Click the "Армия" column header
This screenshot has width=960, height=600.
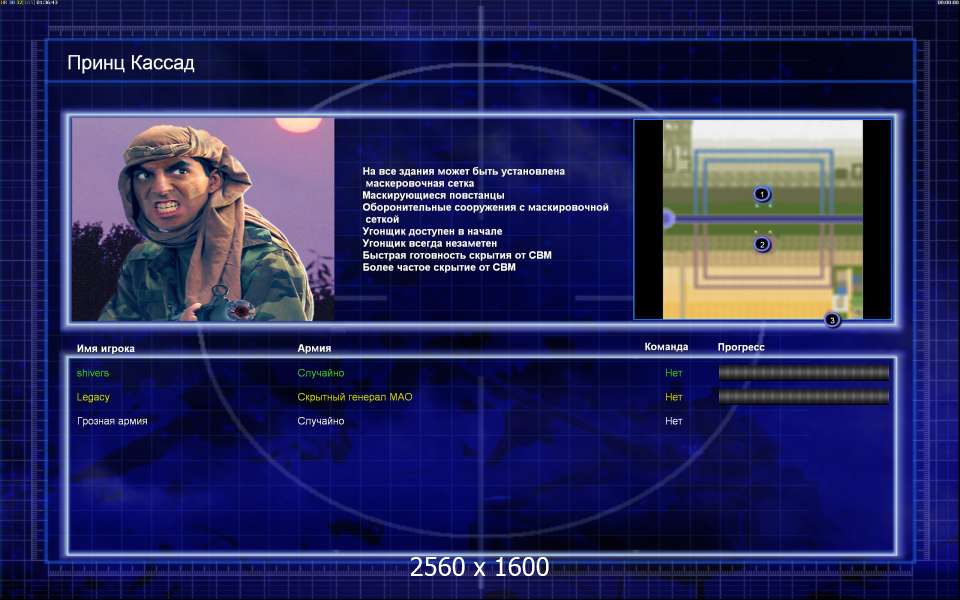[x=314, y=348]
